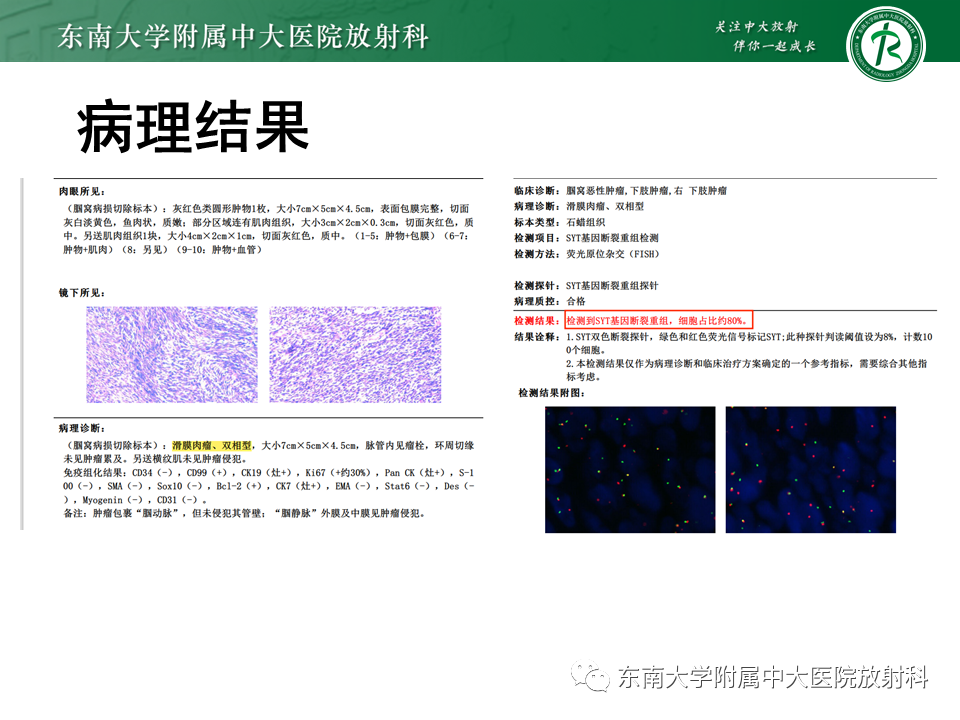The width and height of the screenshot is (960, 720).
Task: Click the 结果诠释 label
Action: 536,337
